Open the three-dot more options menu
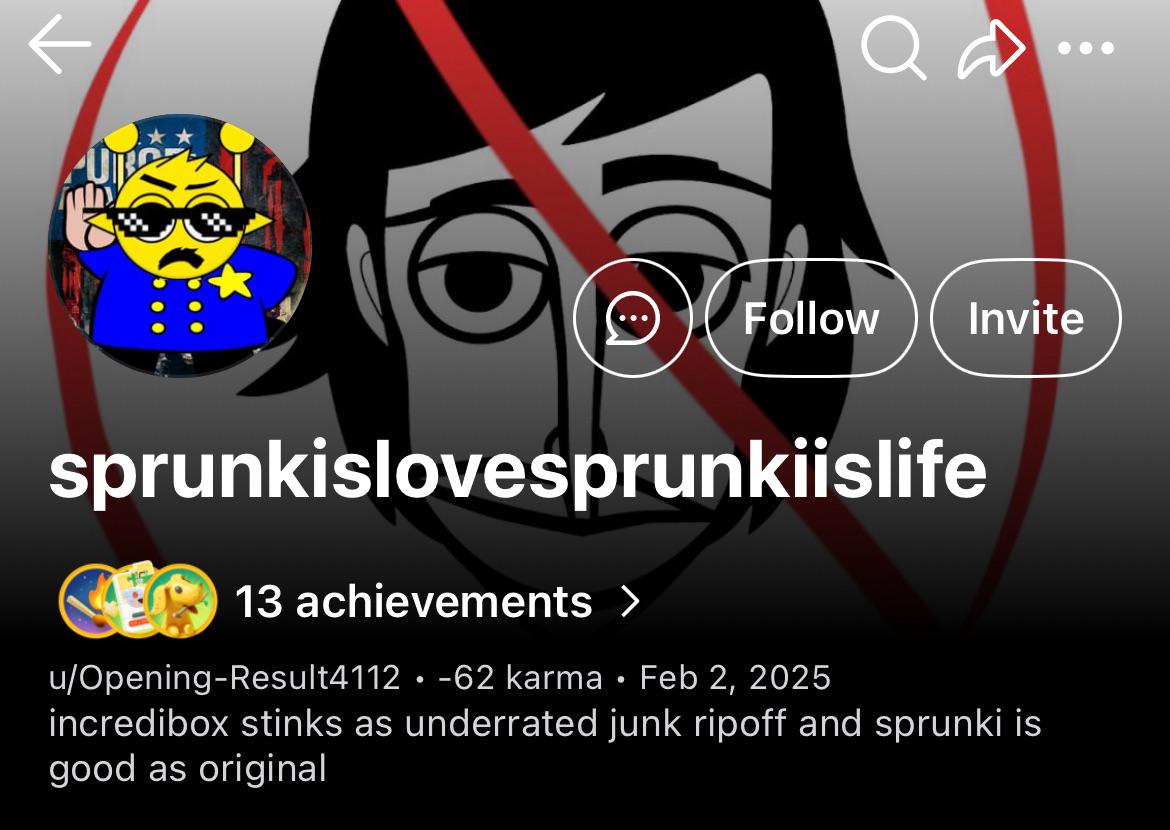The width and height of the screenshot is (1170, 830). click(x=1086, y=49)
